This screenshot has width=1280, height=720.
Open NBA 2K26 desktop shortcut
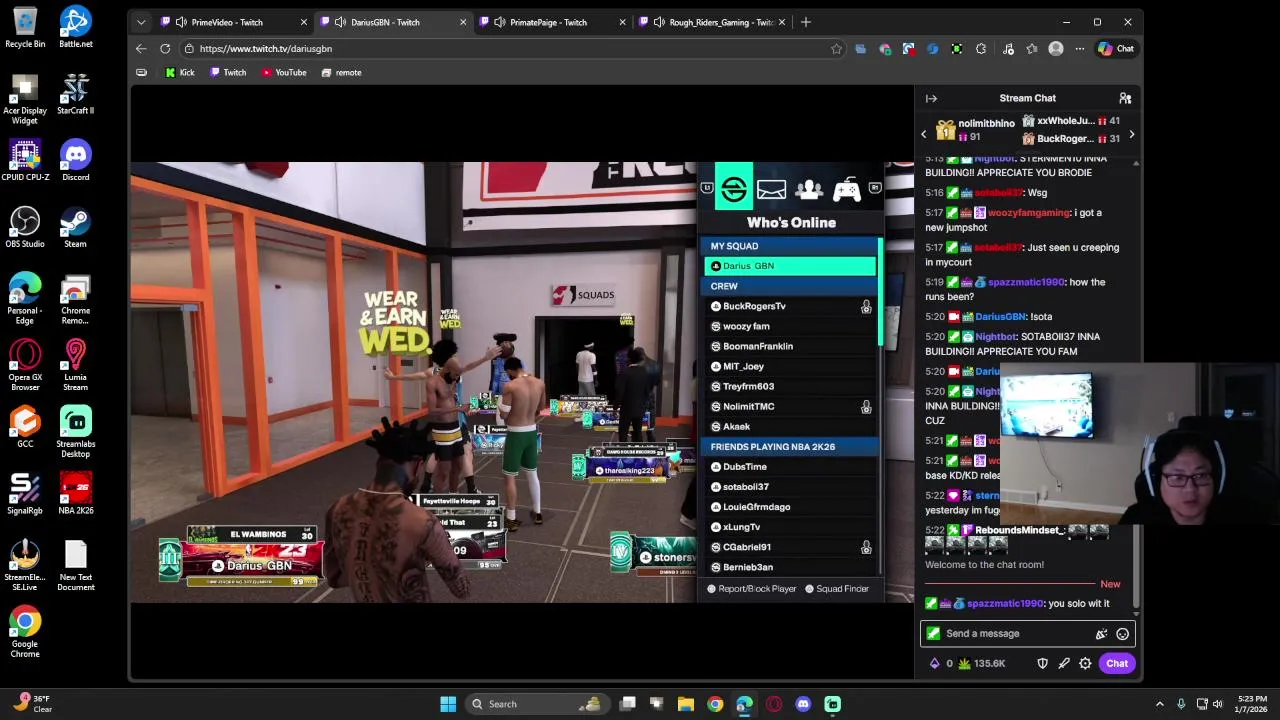tap(75, 494)
